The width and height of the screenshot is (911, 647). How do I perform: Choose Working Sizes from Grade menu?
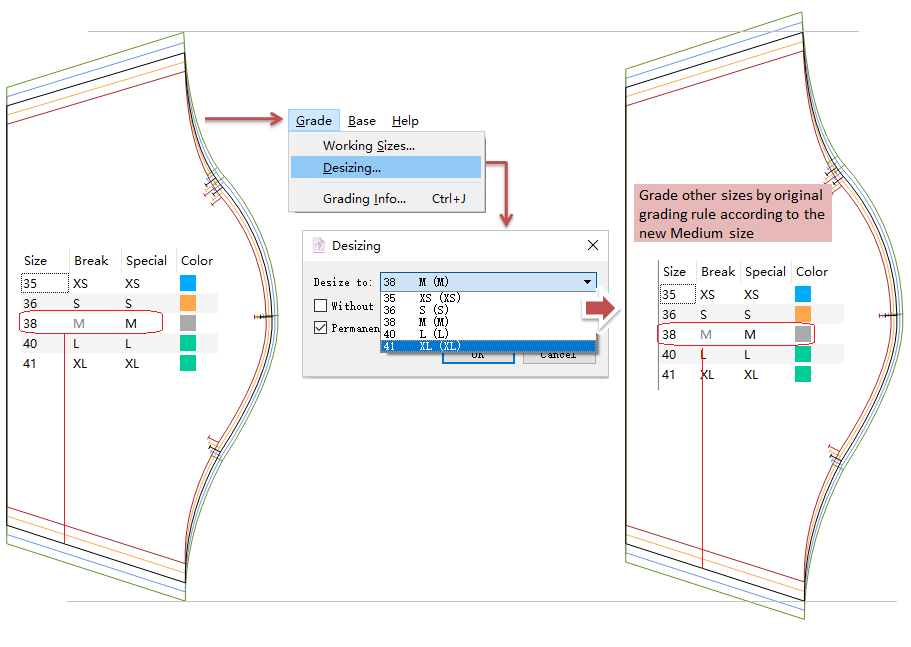point(368,146)
